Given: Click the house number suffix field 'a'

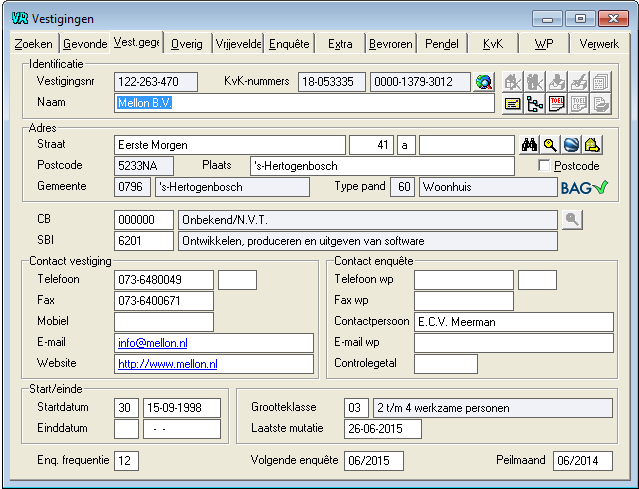Looking at the screenshot, I should 406,145.
